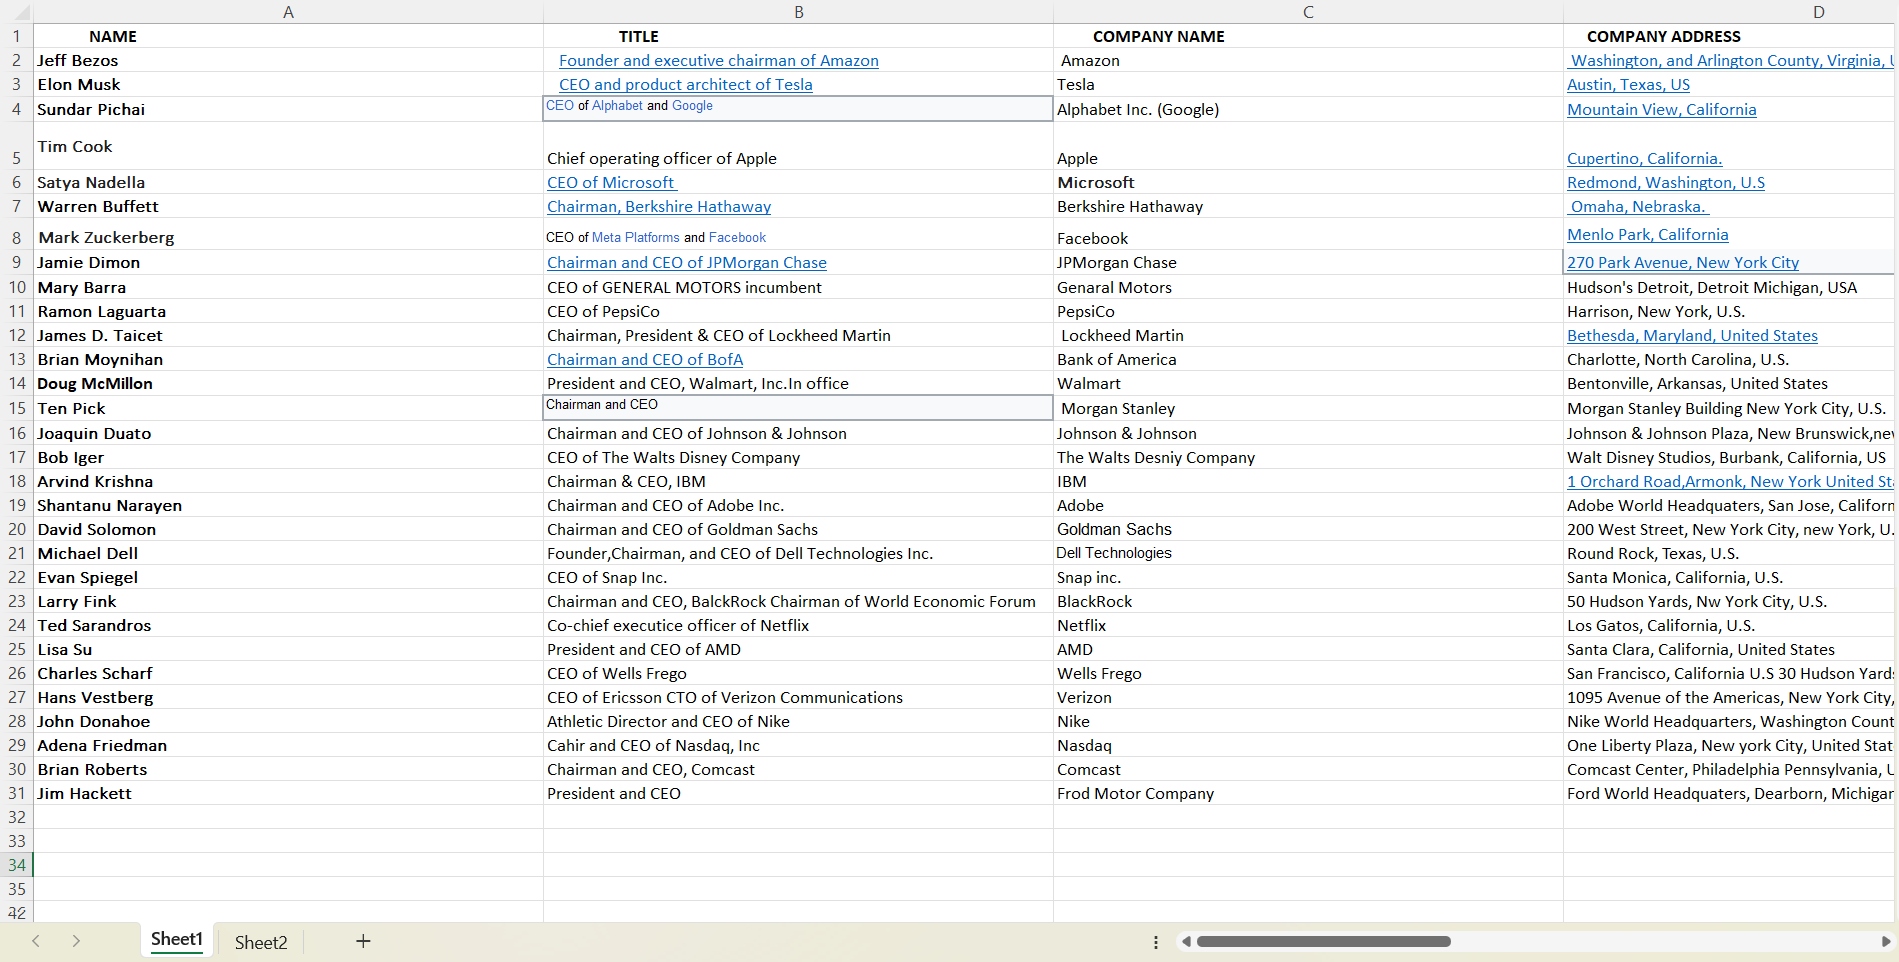This screenshot has height=962, width=1899.
Task: Select the 'Mary Barra' cell
Action: click(x=288, y=288)
